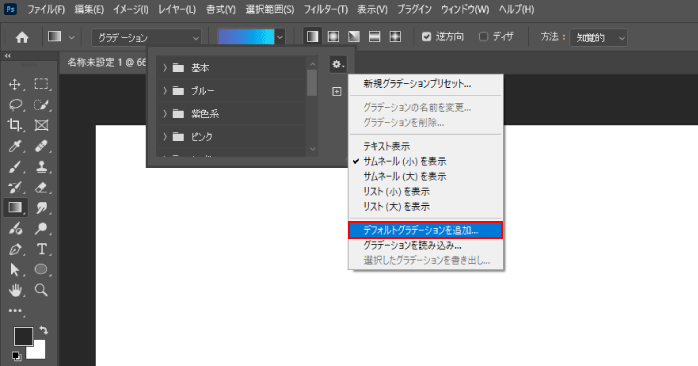Select the Crop tool
Image resolution: width=698 pixels, height=366 pixels.
[x=15, y=125]
